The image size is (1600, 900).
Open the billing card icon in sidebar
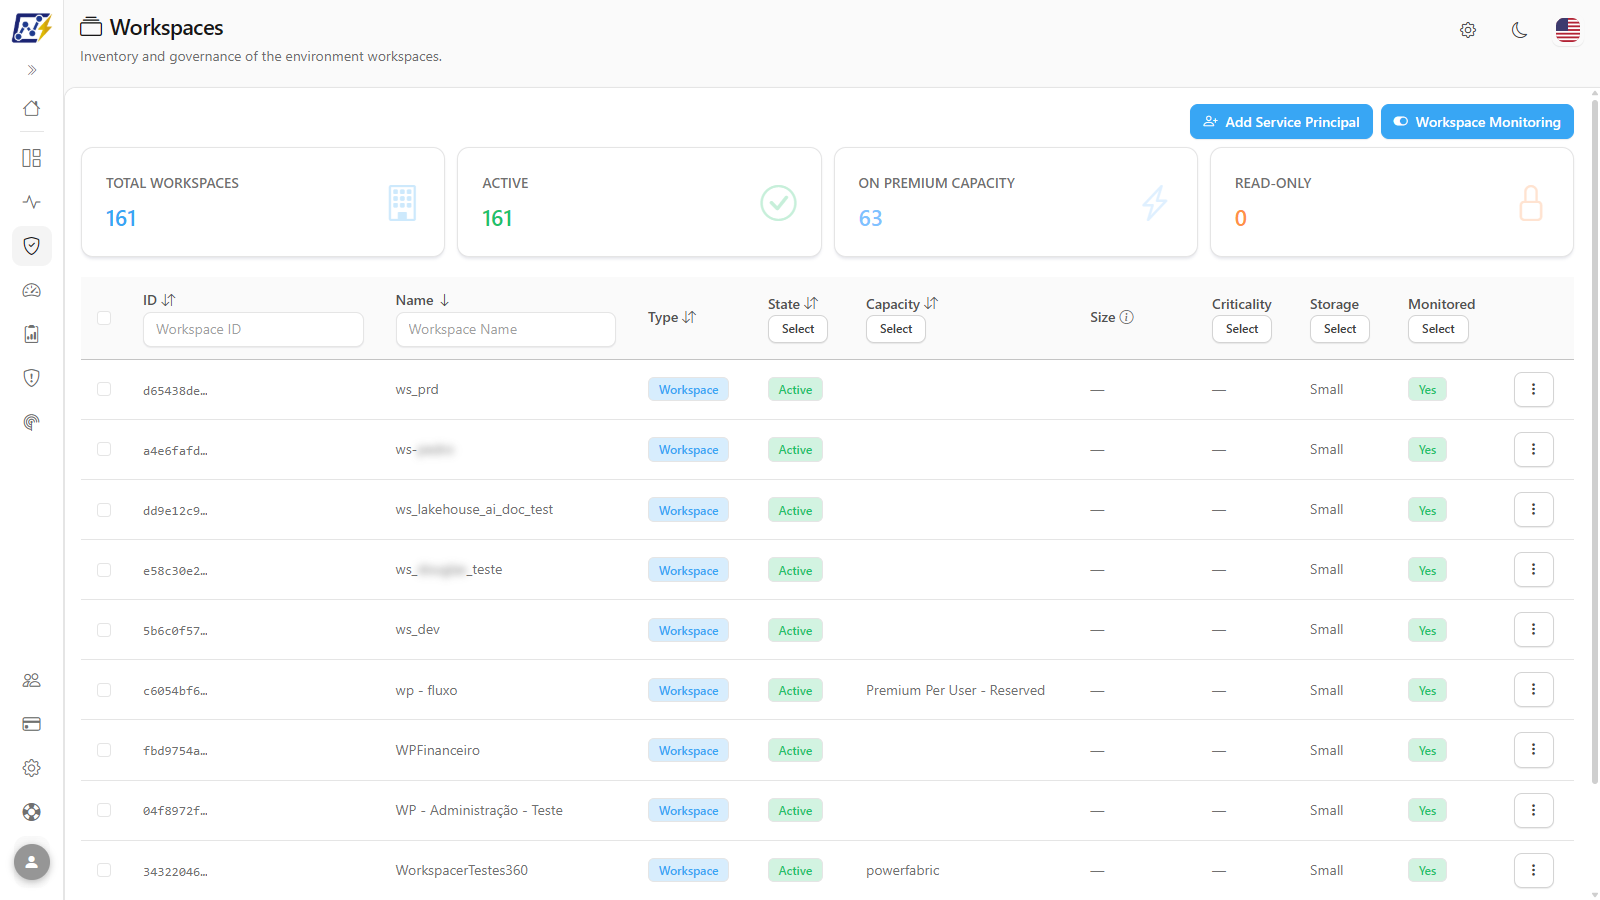click(x=32, y=724)
